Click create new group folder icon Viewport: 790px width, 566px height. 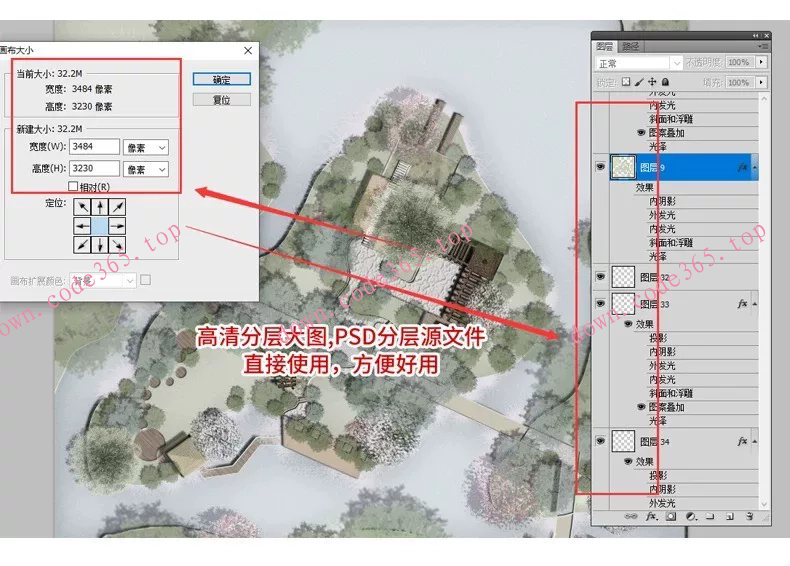click(x=710, y=517)
